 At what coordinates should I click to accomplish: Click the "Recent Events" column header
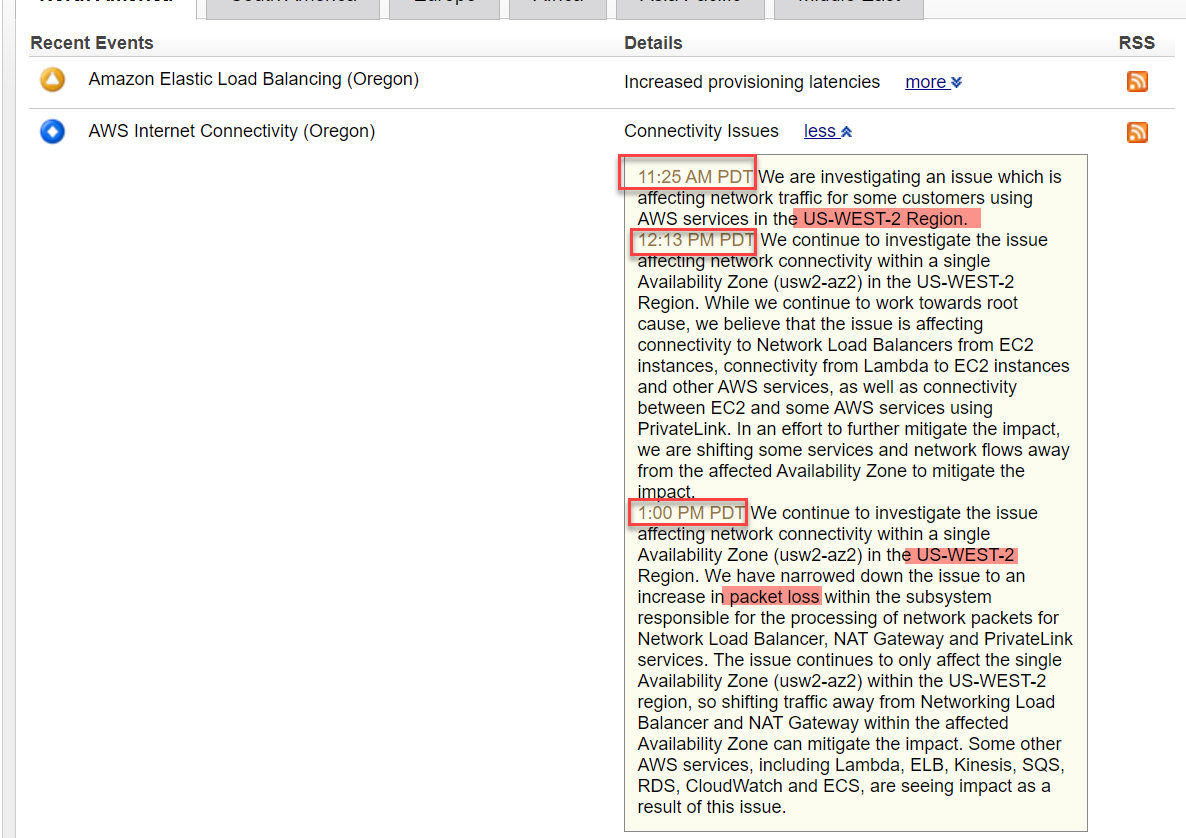click(92, 43)
